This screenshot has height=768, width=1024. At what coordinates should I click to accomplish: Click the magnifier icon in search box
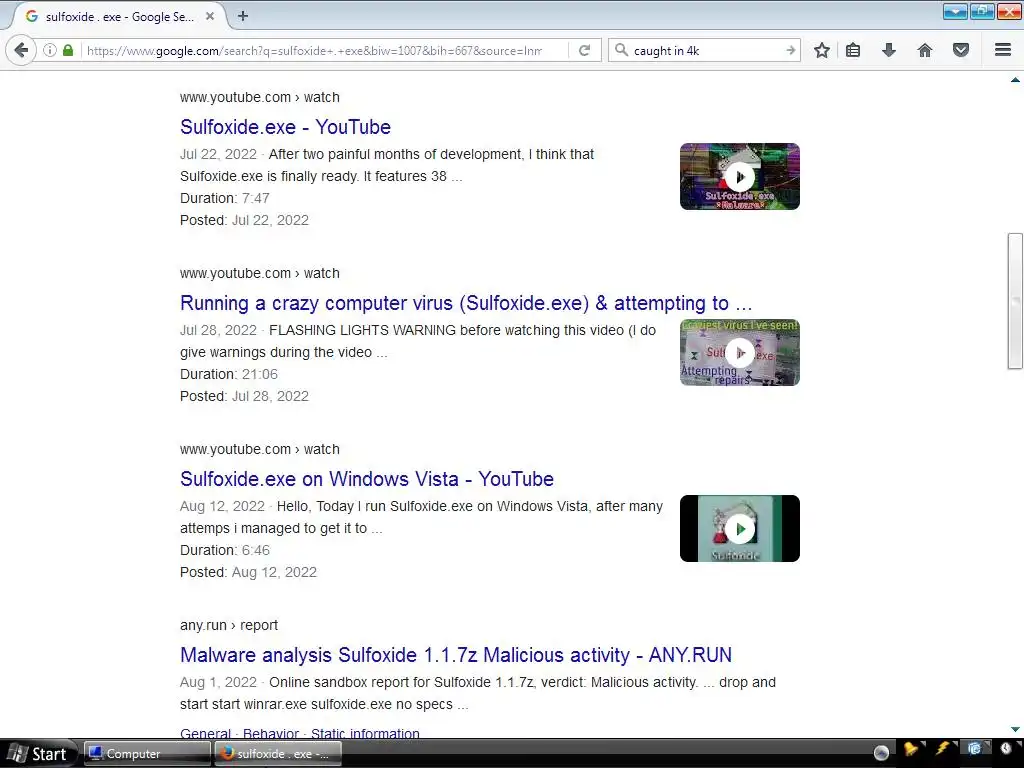click(x=621, y=50)
